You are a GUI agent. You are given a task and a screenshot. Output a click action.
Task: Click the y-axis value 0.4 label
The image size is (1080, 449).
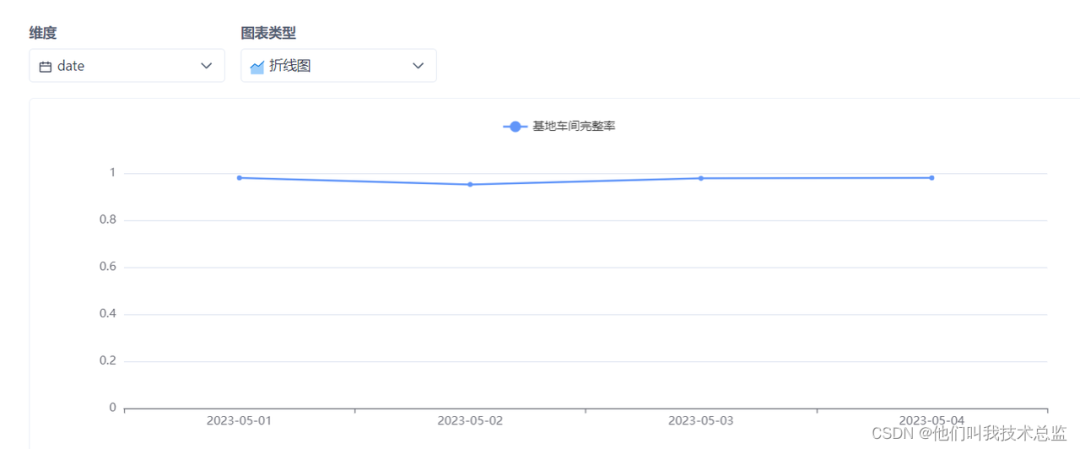pos(107,314)
